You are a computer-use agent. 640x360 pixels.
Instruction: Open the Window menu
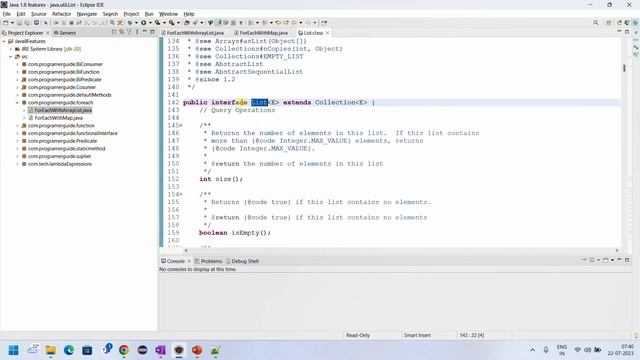coord(168,14)
